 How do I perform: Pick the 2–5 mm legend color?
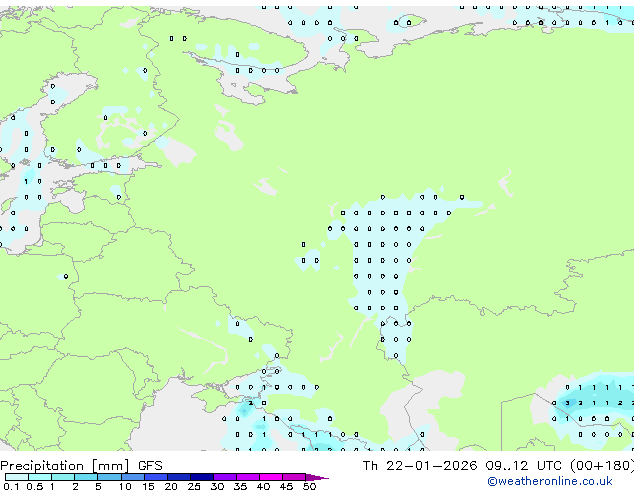(86, 477)
